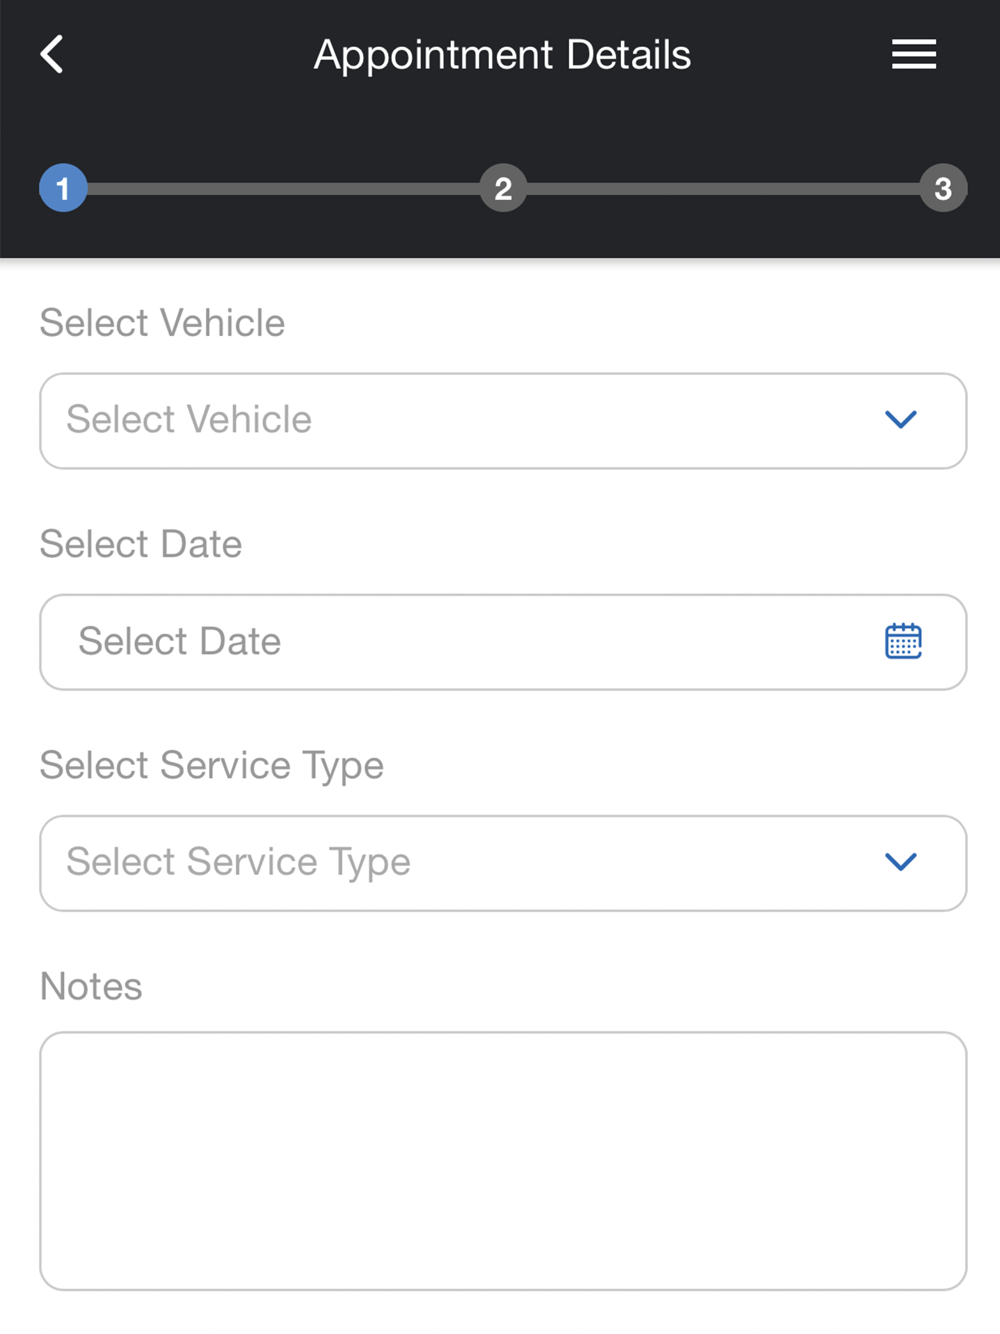The image size is (1000, 1334).
Task: Click the Select Date label text
Action: tap(141, 544)
